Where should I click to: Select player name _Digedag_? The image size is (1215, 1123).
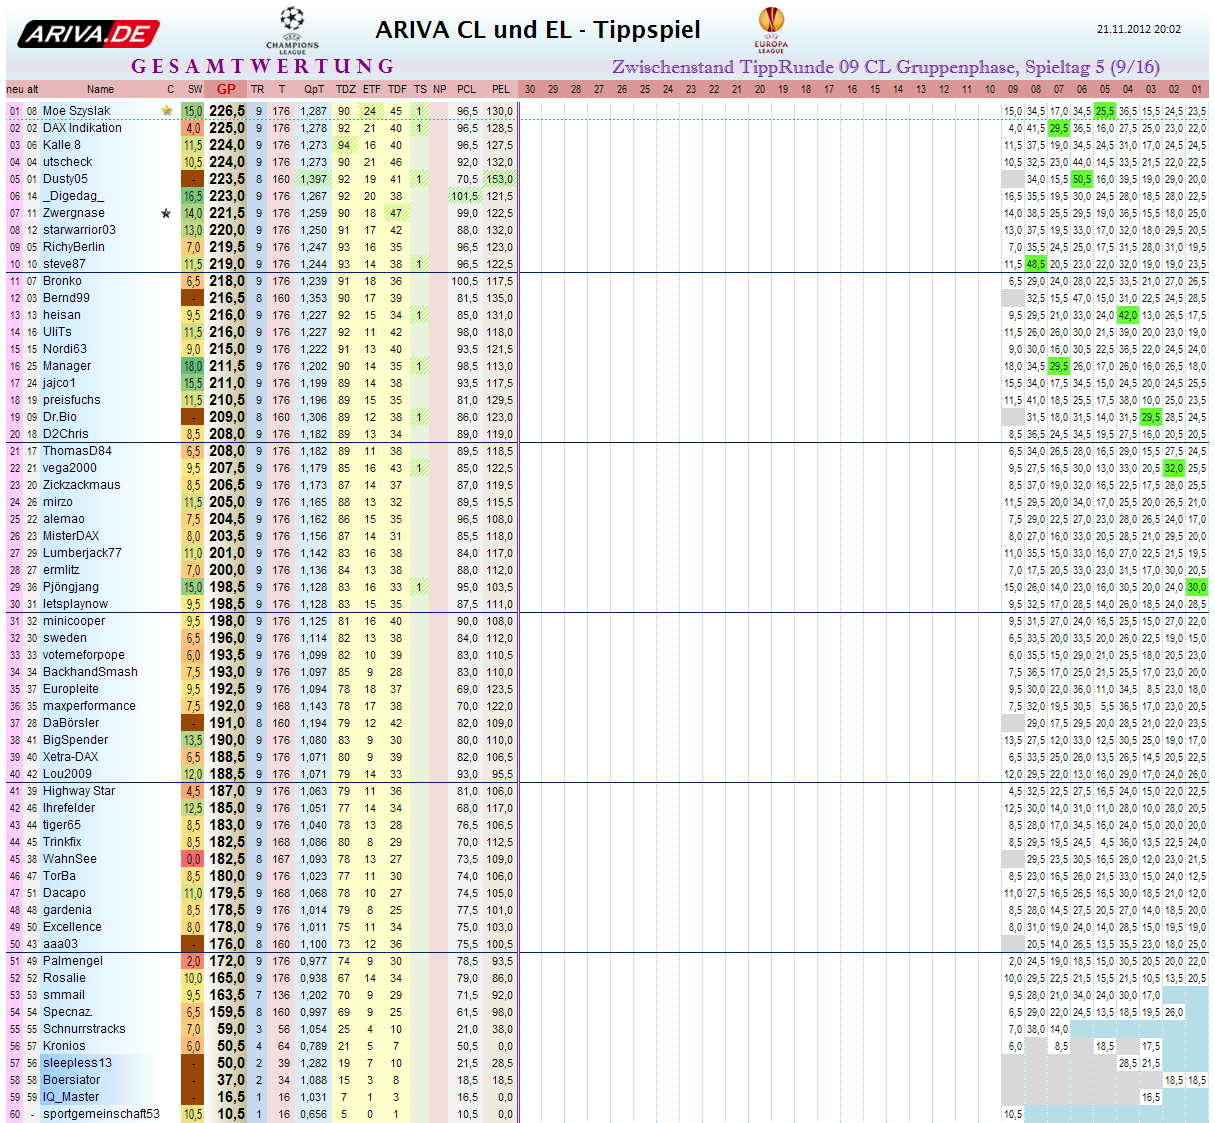(73, 196)
